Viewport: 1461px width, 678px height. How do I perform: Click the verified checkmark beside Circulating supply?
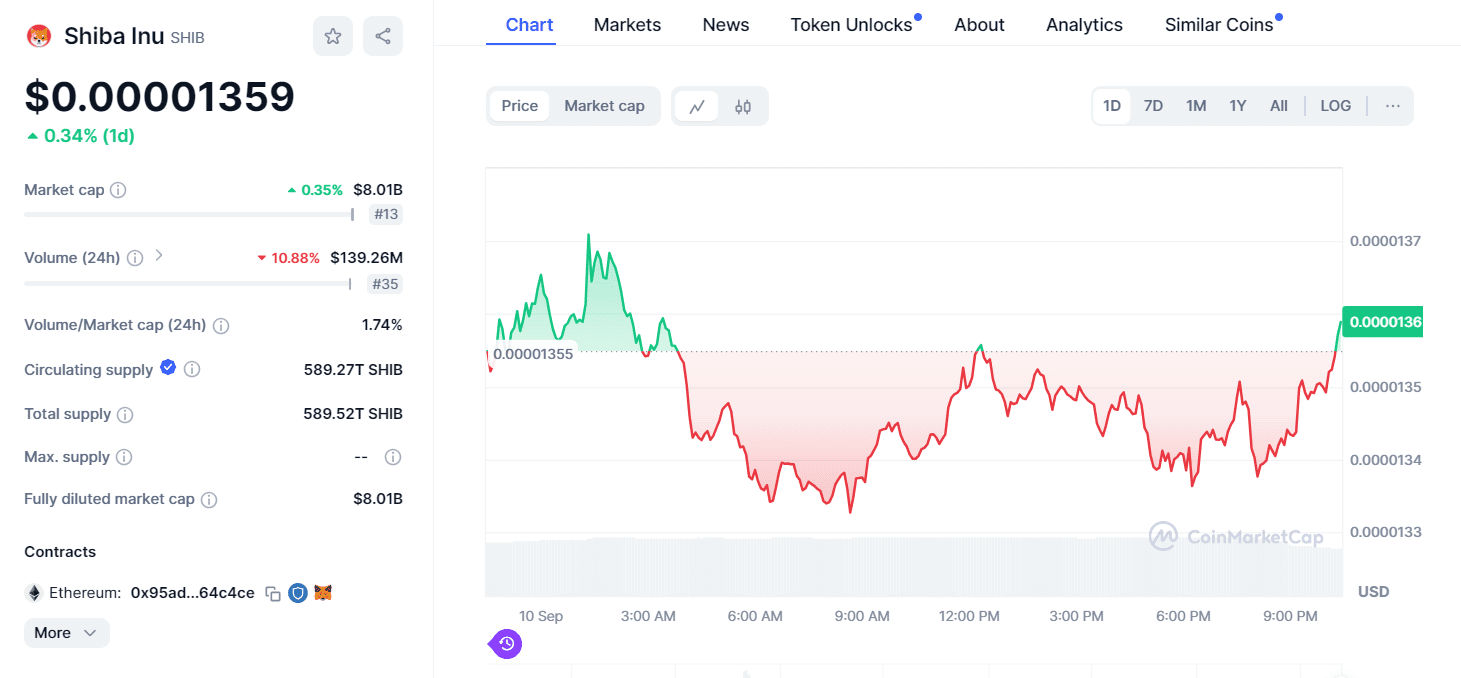click(x=167, y=368)
